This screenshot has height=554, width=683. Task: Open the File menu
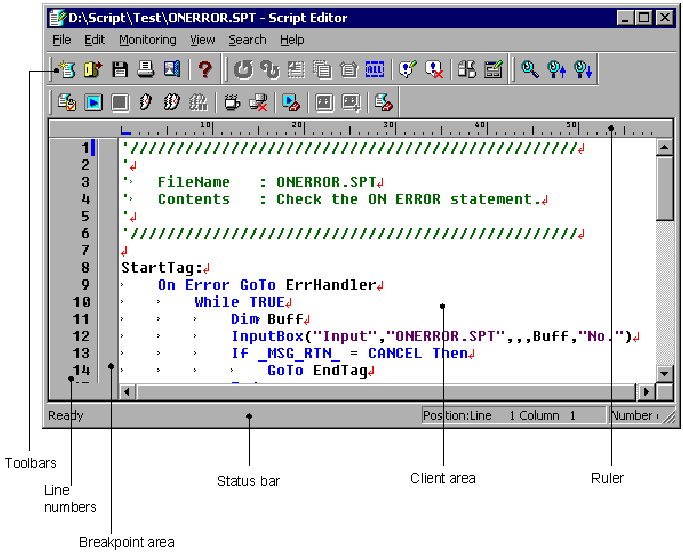62,40
